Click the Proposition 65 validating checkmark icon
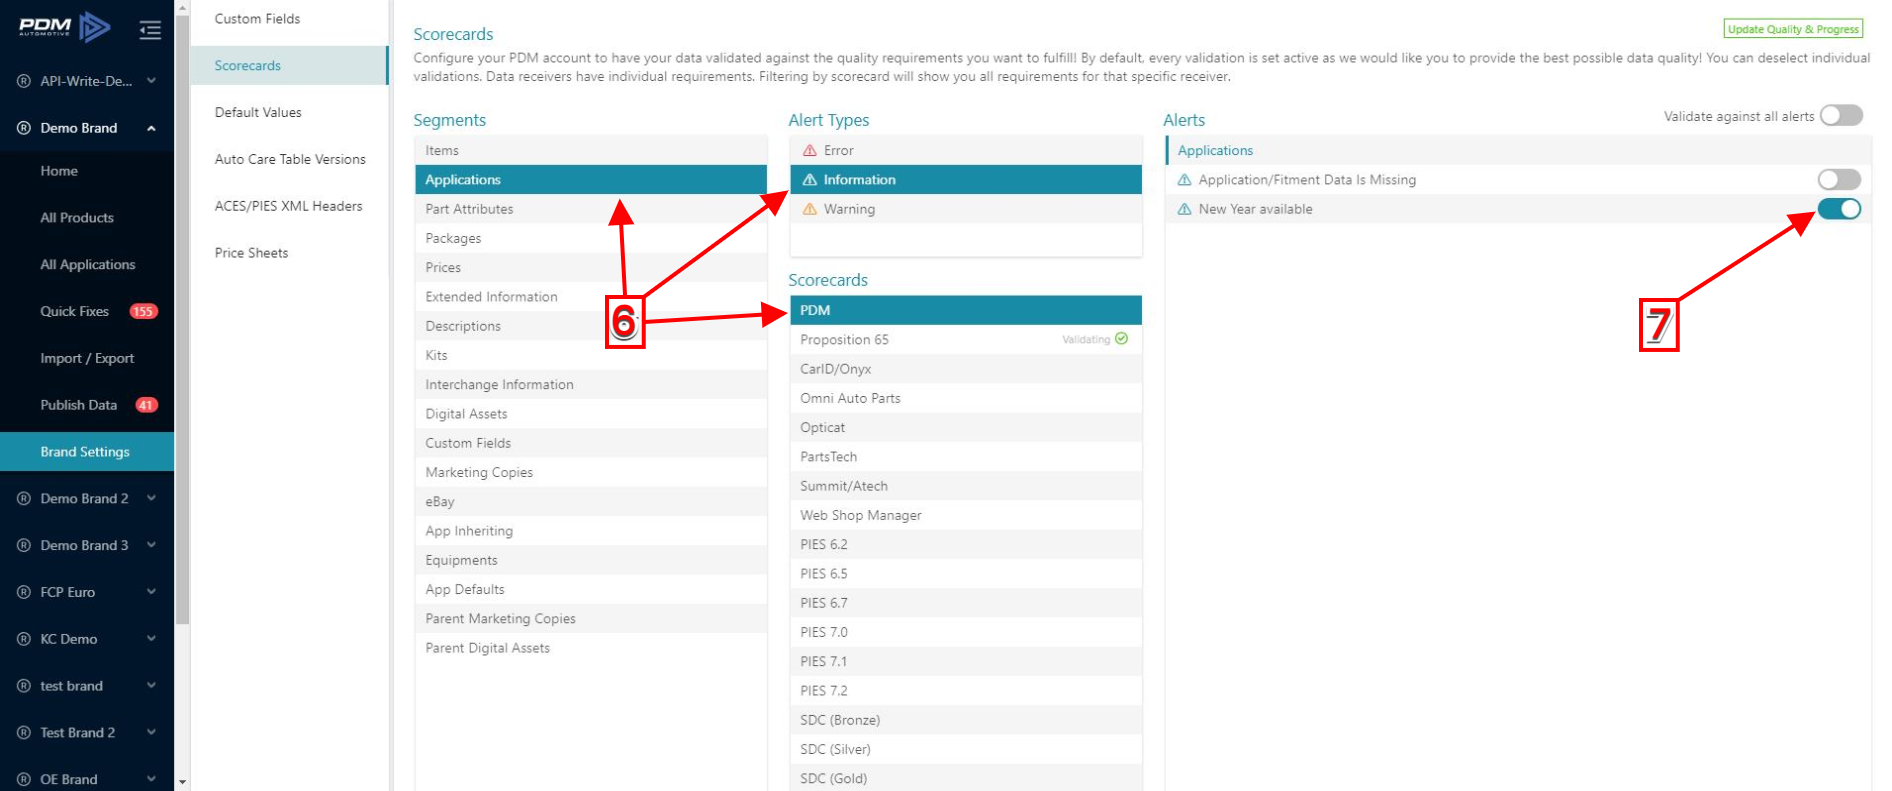 pos(1121,339)
